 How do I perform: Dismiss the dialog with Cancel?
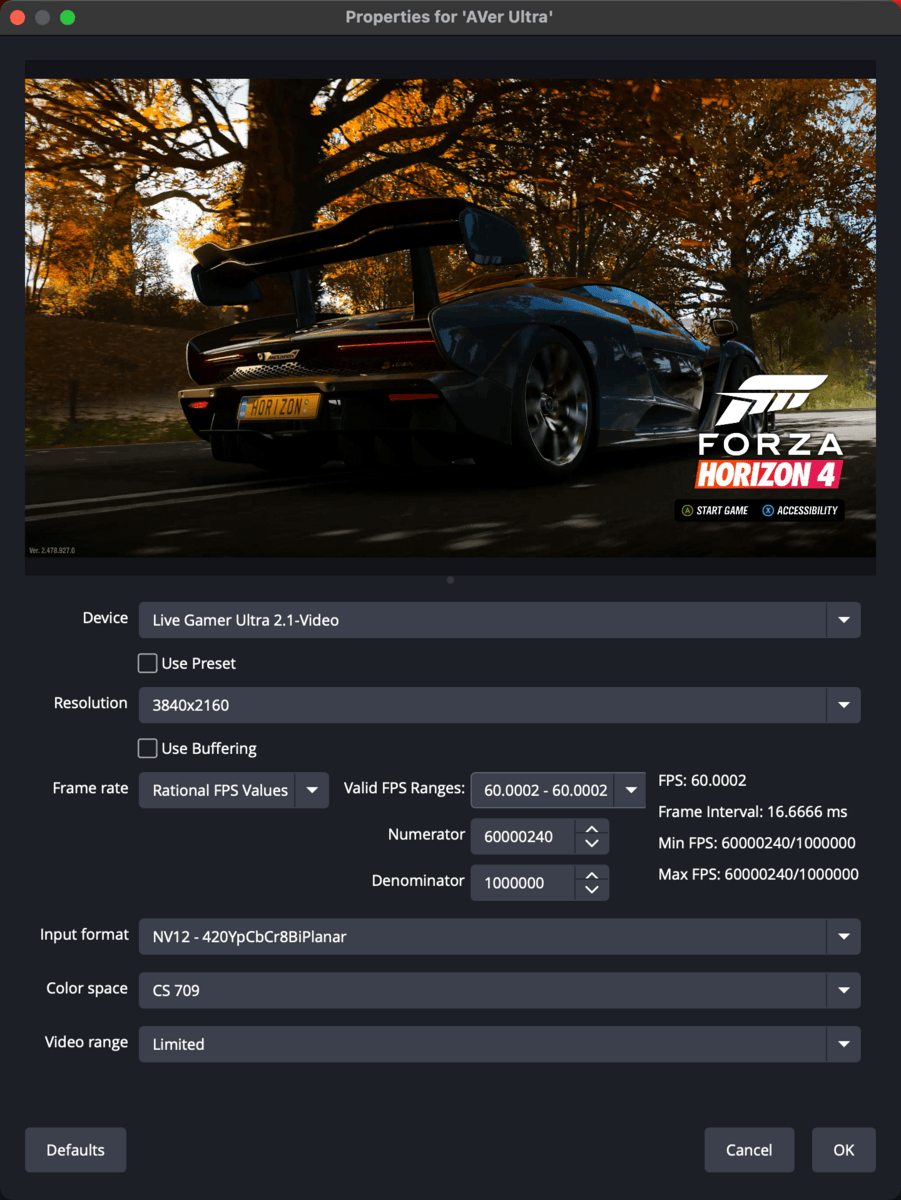point(749,1149)
